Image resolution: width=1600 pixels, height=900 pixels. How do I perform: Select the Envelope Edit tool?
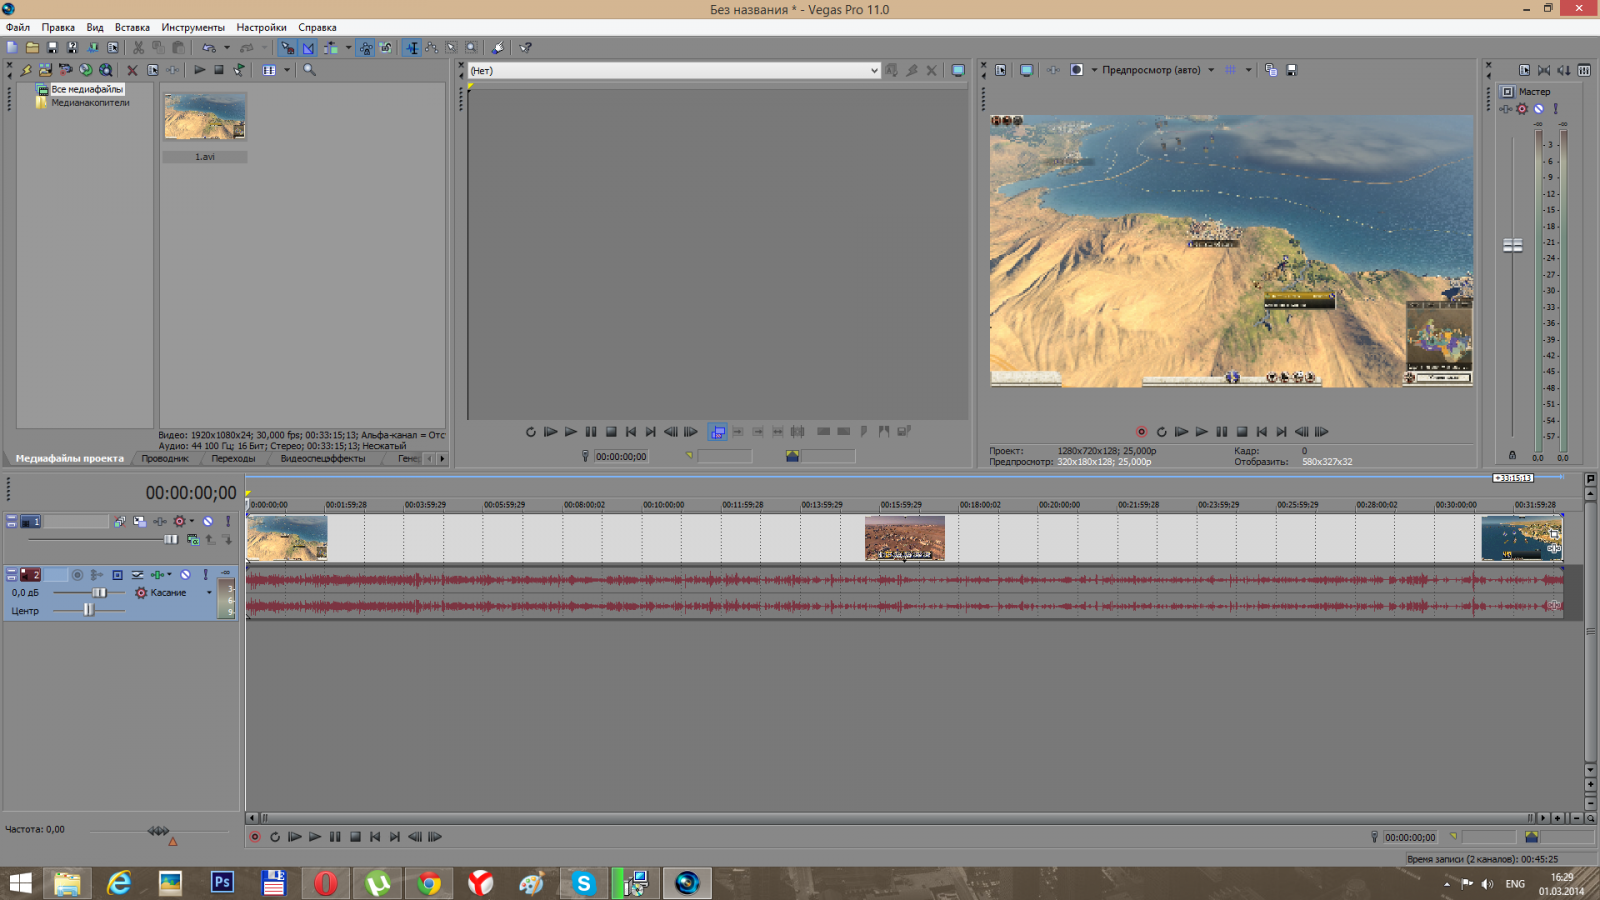click(x=431, y=47)
